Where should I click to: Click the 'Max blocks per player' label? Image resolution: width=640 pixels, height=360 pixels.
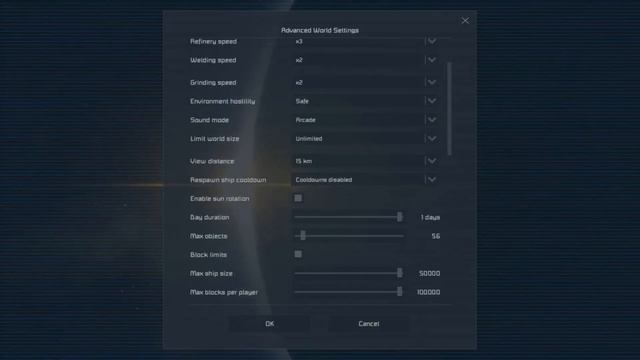pos(224,292)
